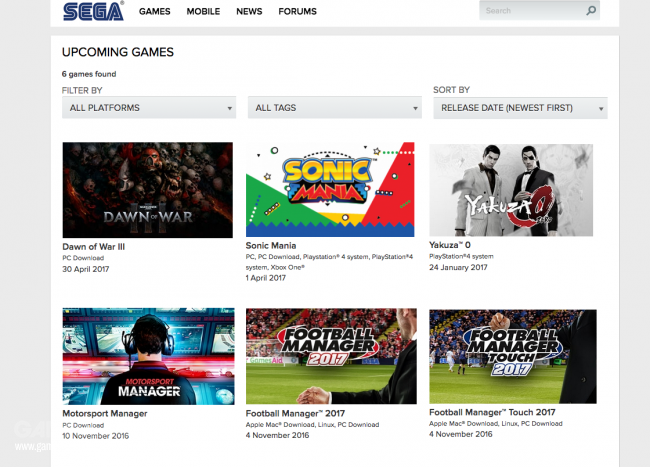Expand the All Platforms filter dropdown

pos(148,108)
